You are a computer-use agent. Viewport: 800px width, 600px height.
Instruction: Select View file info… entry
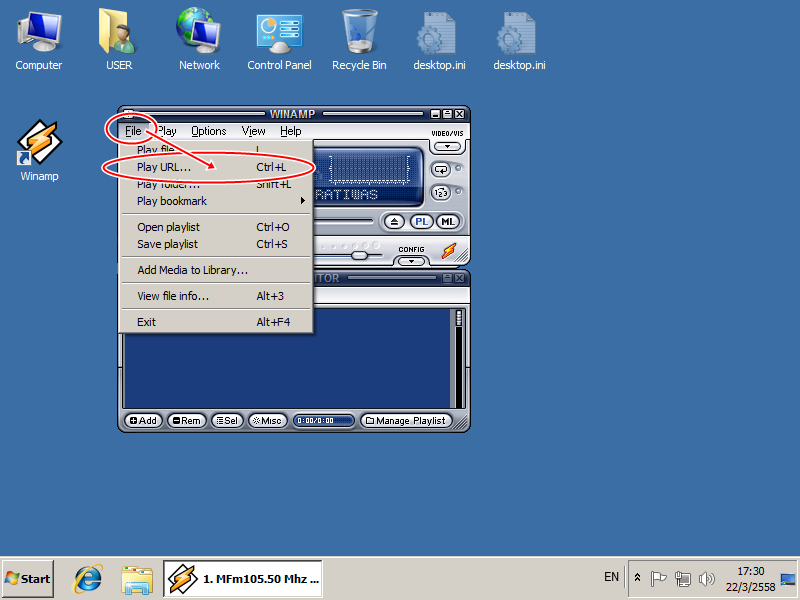[216, 296]
